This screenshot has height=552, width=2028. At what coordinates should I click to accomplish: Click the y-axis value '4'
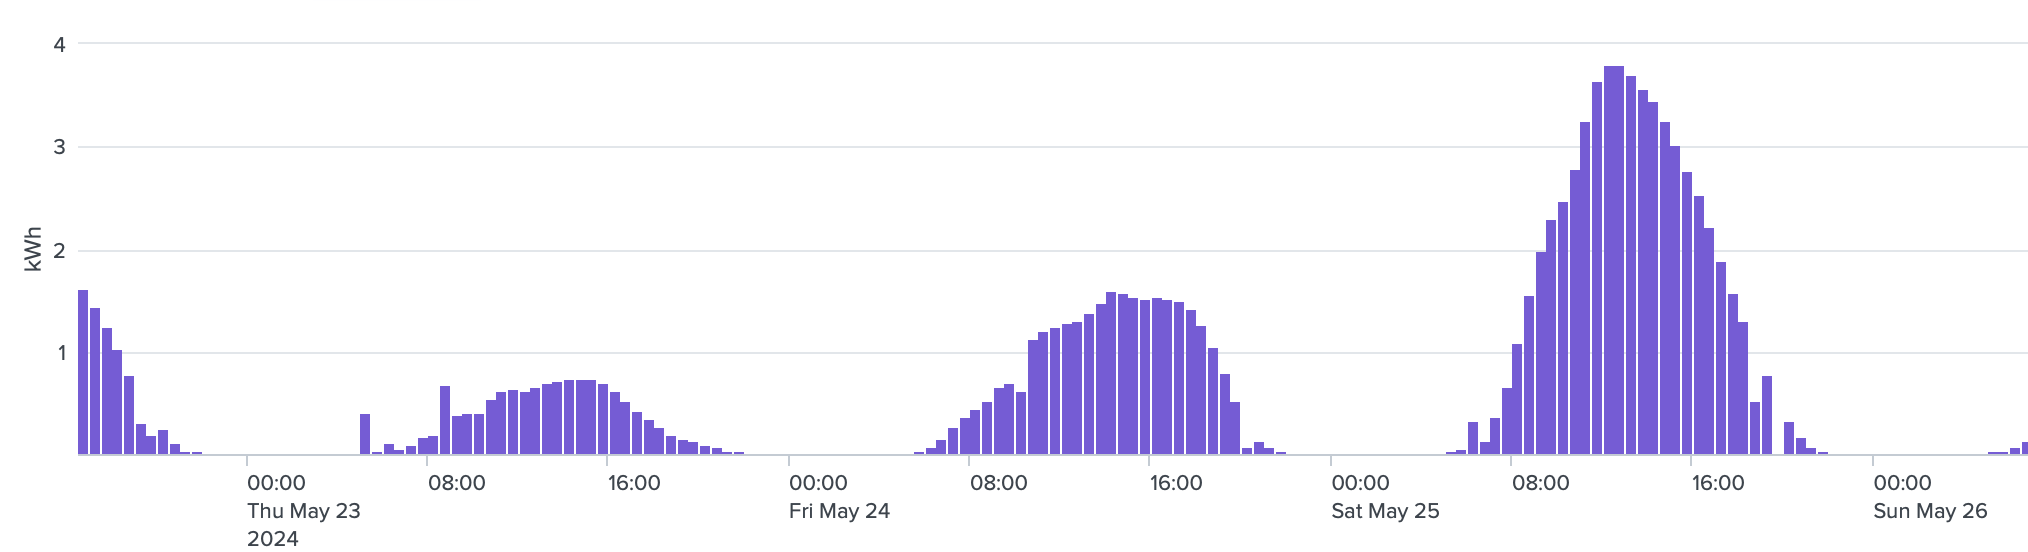(60, 44)
